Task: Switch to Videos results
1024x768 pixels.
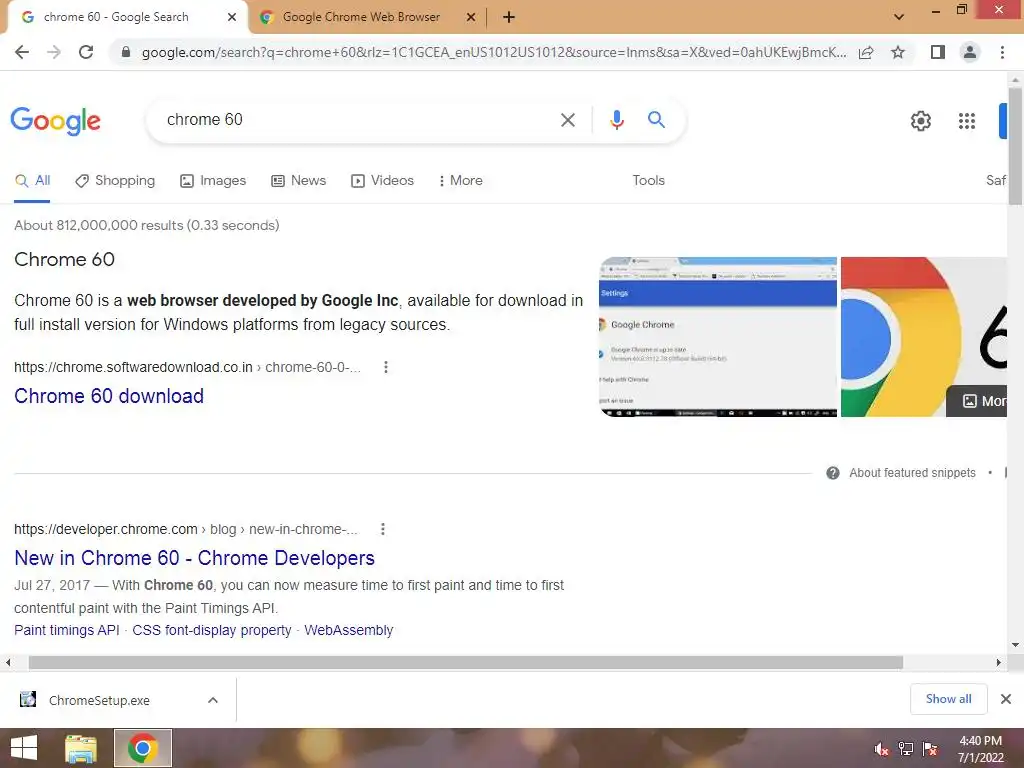Action: (382, 181)
